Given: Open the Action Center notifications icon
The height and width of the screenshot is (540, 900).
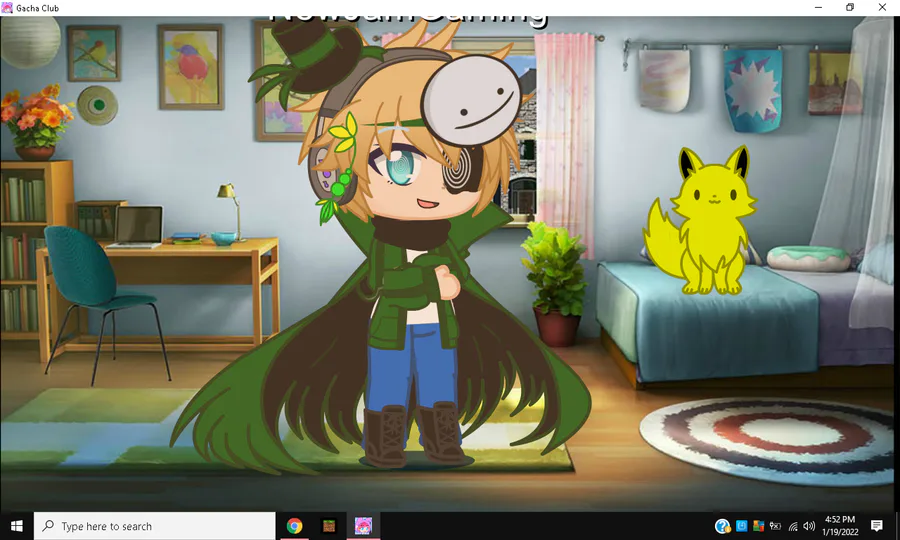Looking at the screenshot, I should (x=876, y=526).
